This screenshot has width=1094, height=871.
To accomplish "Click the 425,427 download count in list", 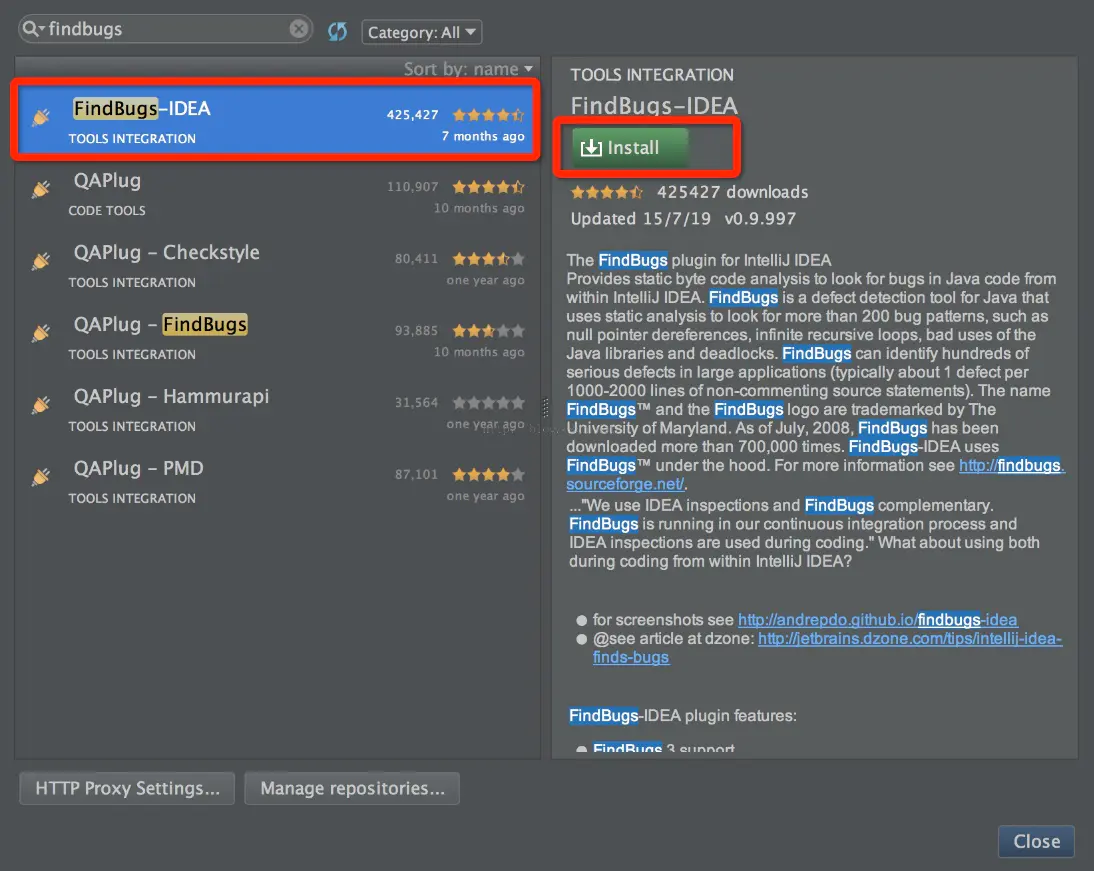I will pos(412,114).
